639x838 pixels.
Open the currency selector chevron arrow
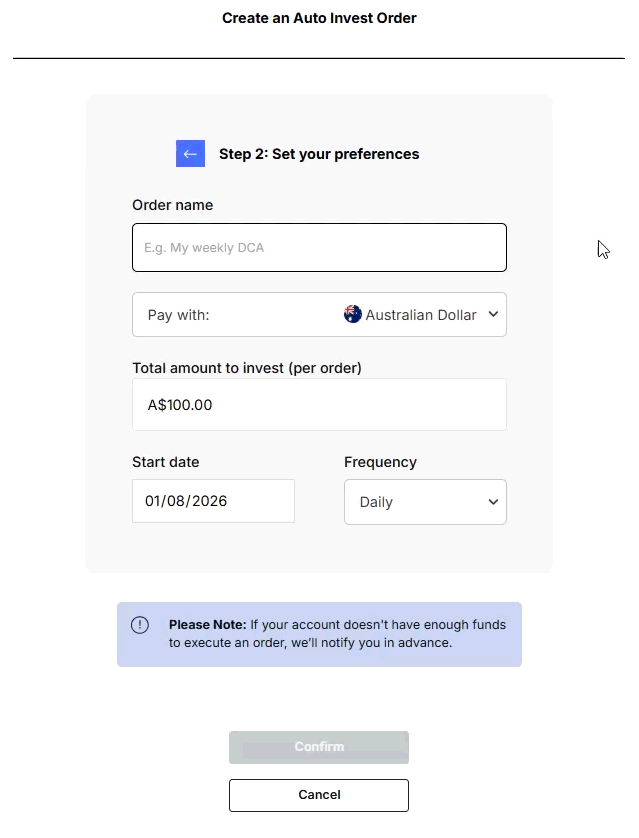tap(492, 314)
